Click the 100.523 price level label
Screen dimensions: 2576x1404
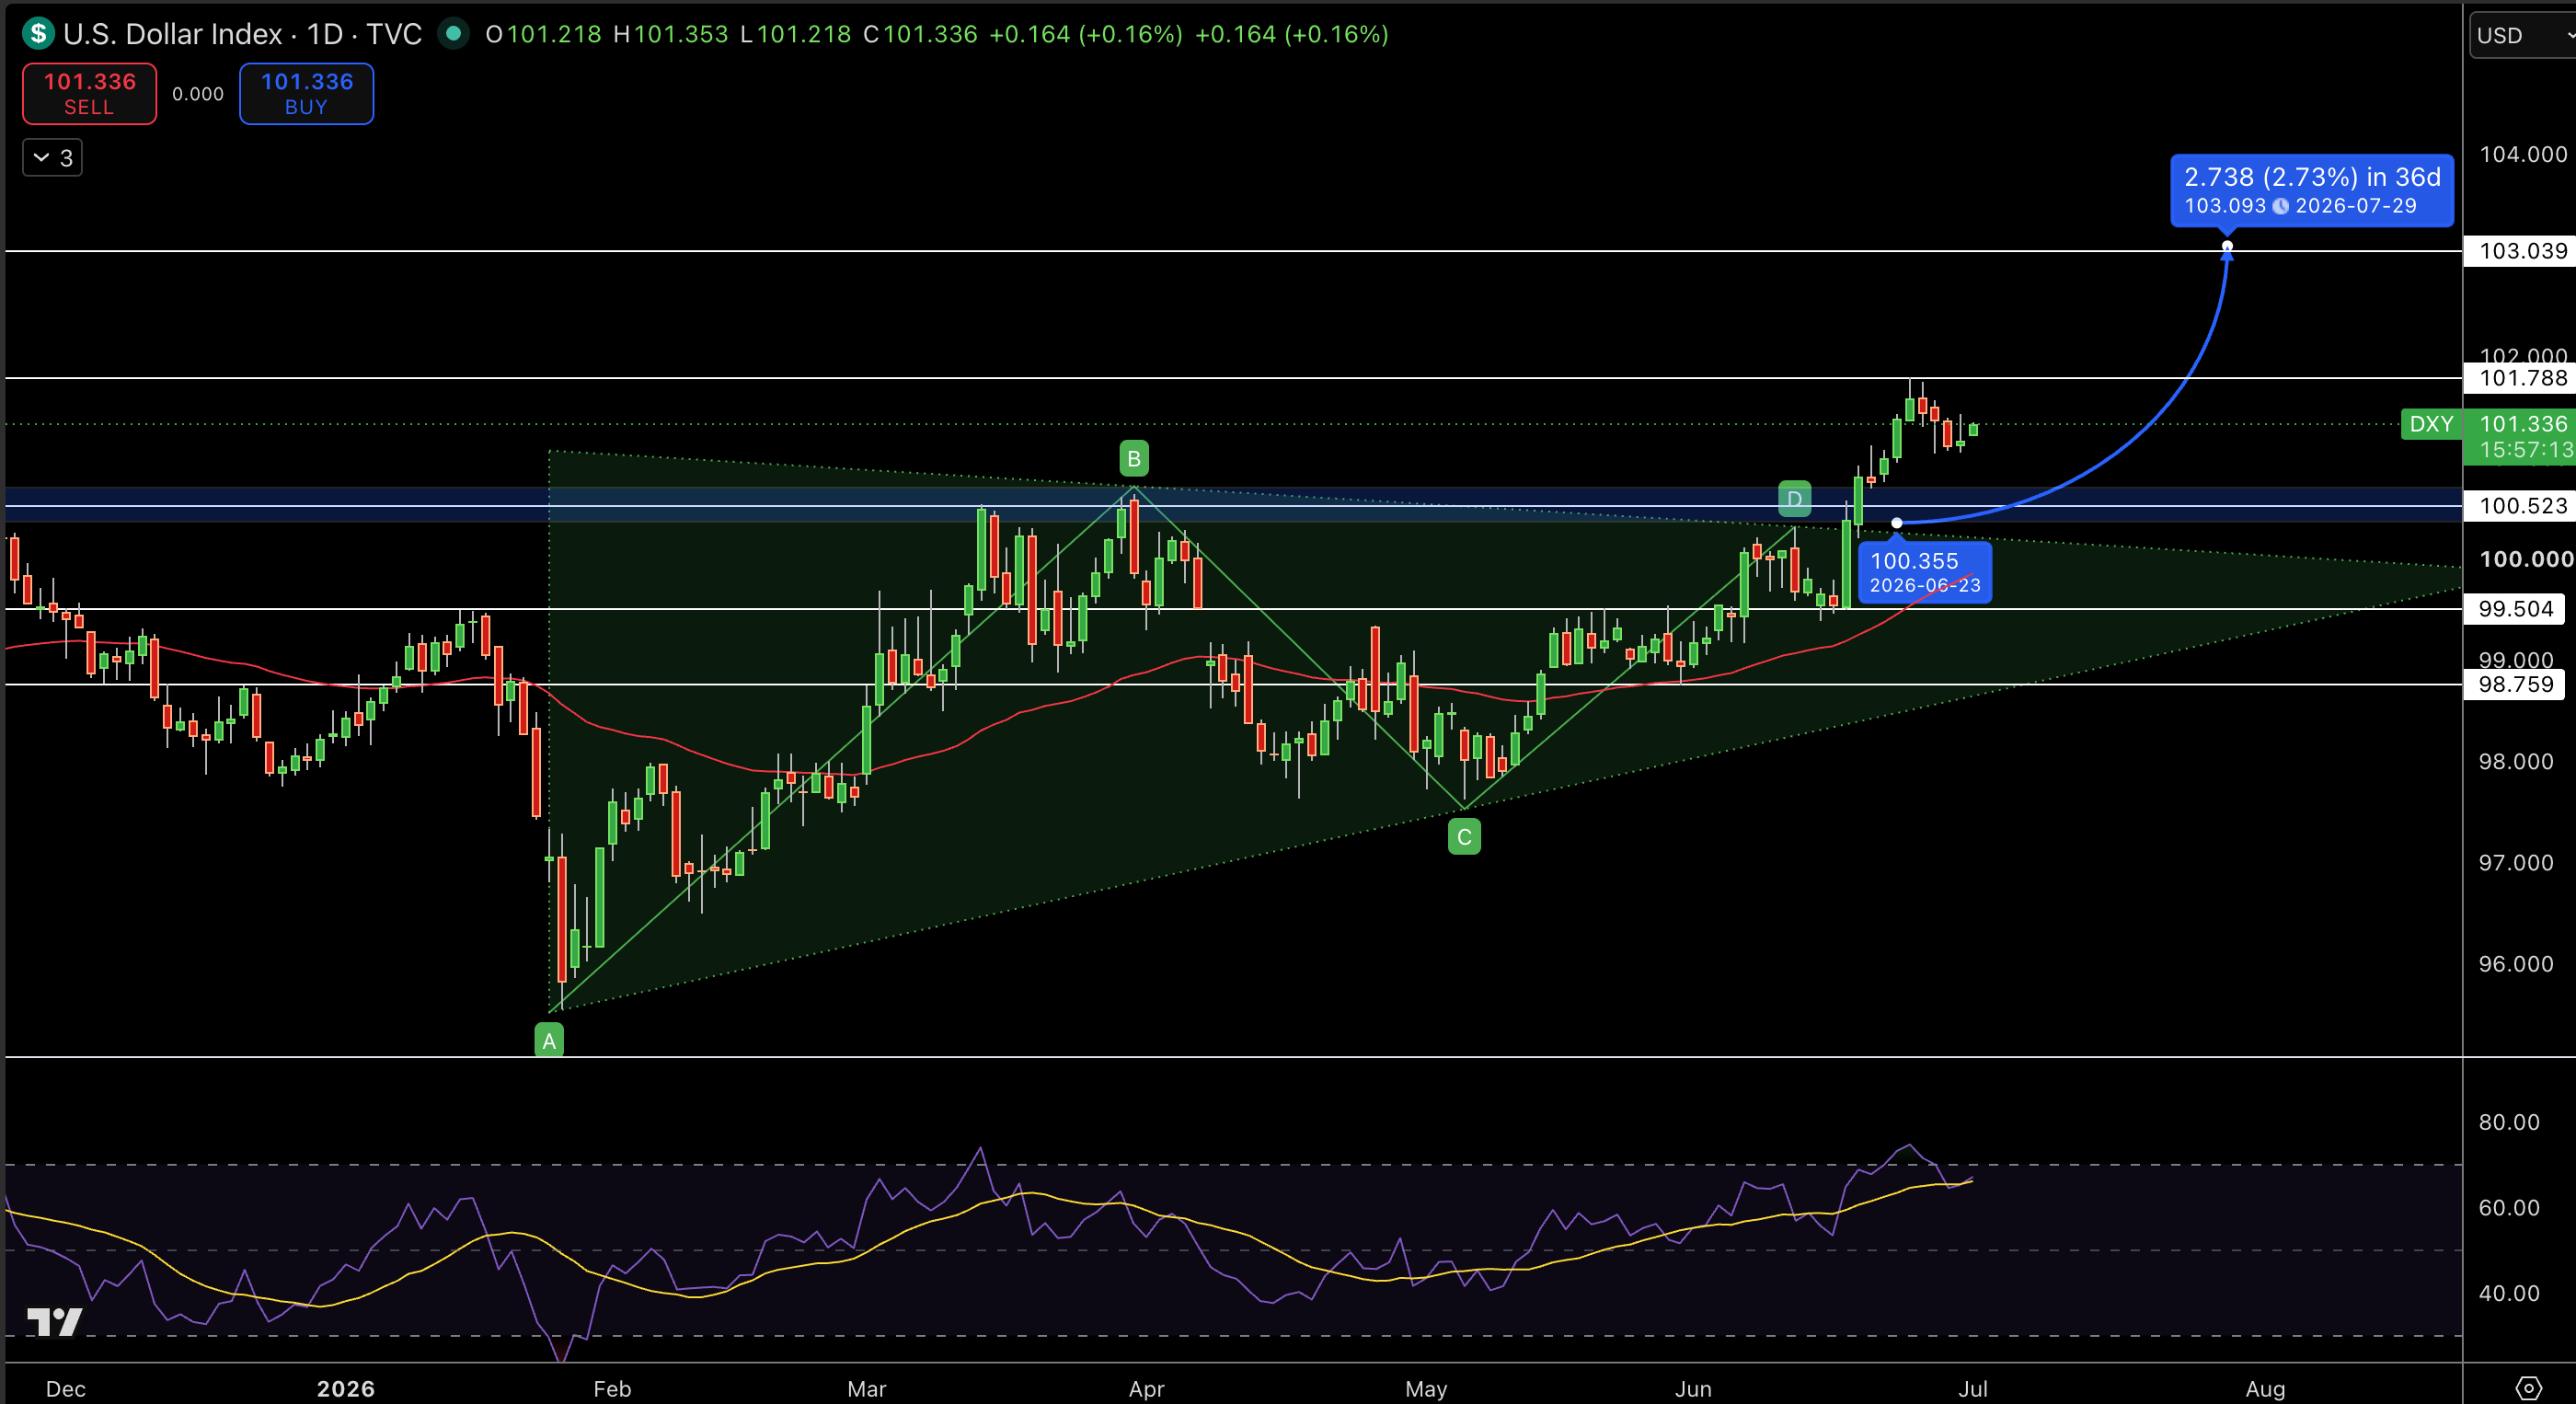click(x=2521, y=506)
